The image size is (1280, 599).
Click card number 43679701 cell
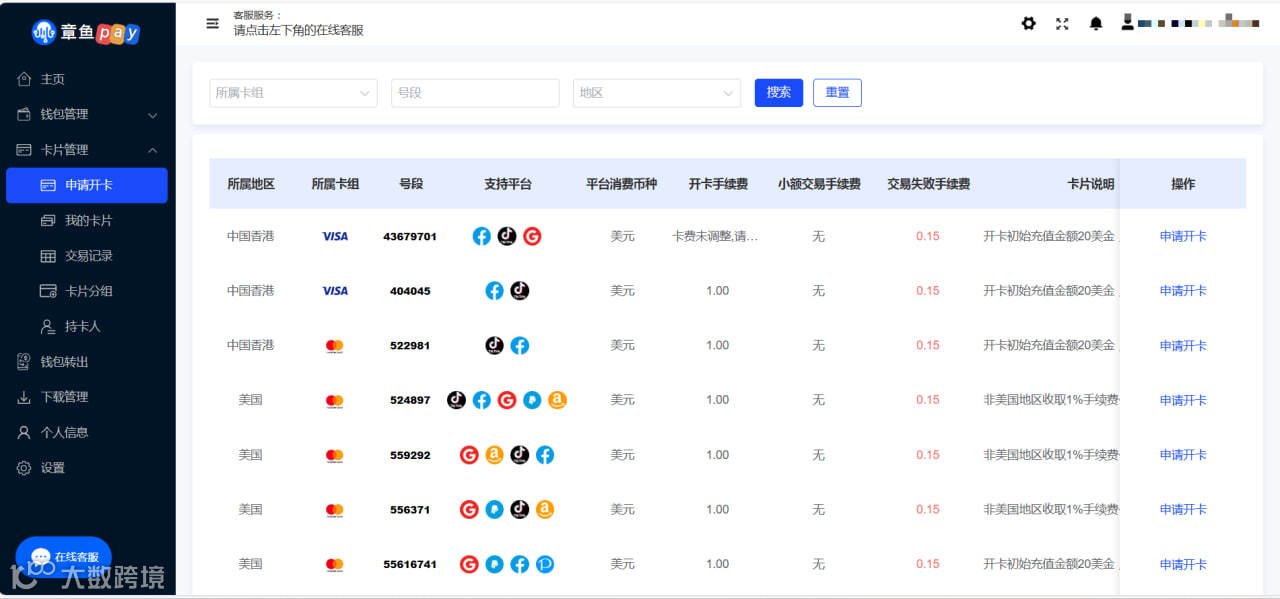click(410, 237)
